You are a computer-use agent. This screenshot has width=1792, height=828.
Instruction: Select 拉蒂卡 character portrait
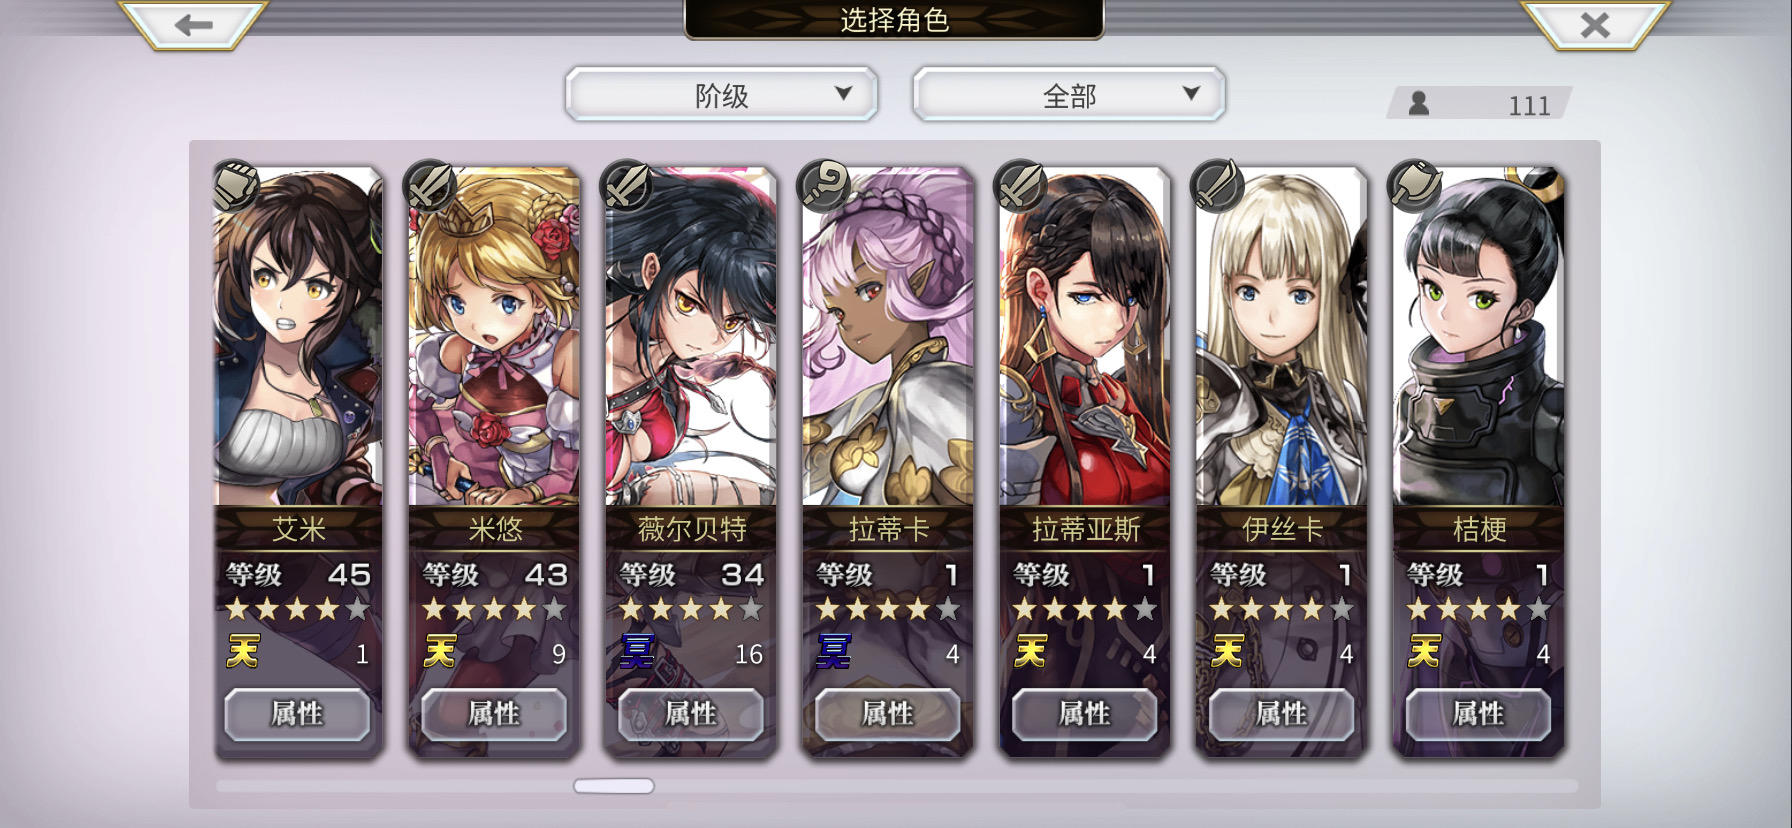(x=888, y=337)
